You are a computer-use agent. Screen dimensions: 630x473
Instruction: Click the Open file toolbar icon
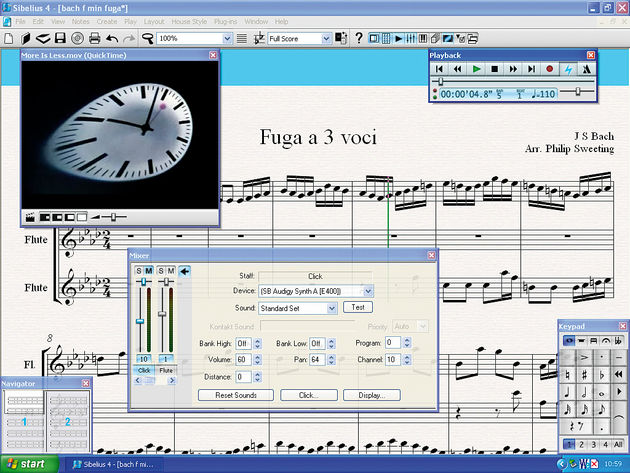pyautogui.click(x=43, y=39)
